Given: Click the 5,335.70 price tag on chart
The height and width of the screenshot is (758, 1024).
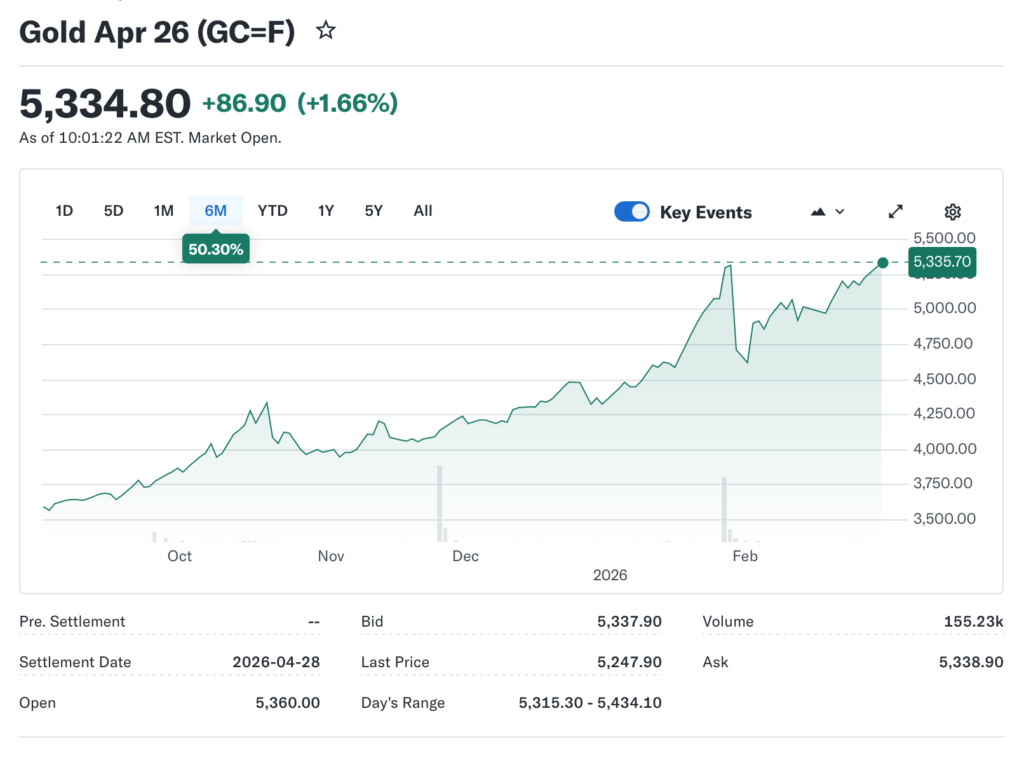Looking at the screenshot, I should 941,262.
